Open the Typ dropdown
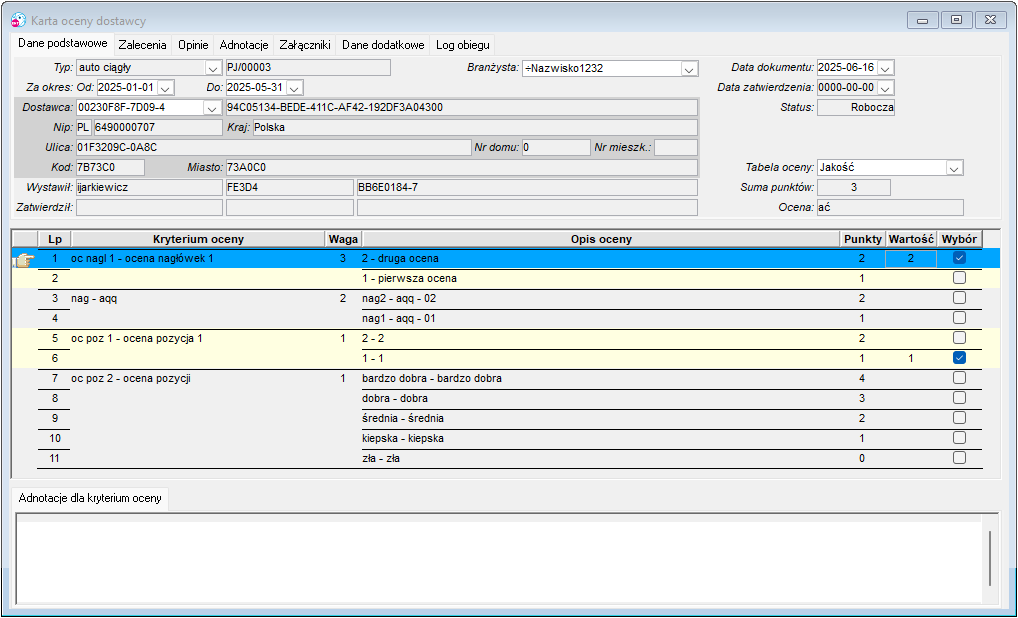Viewport: 1018px width, 618px height. pyautogui.click(x=213, y=68)
